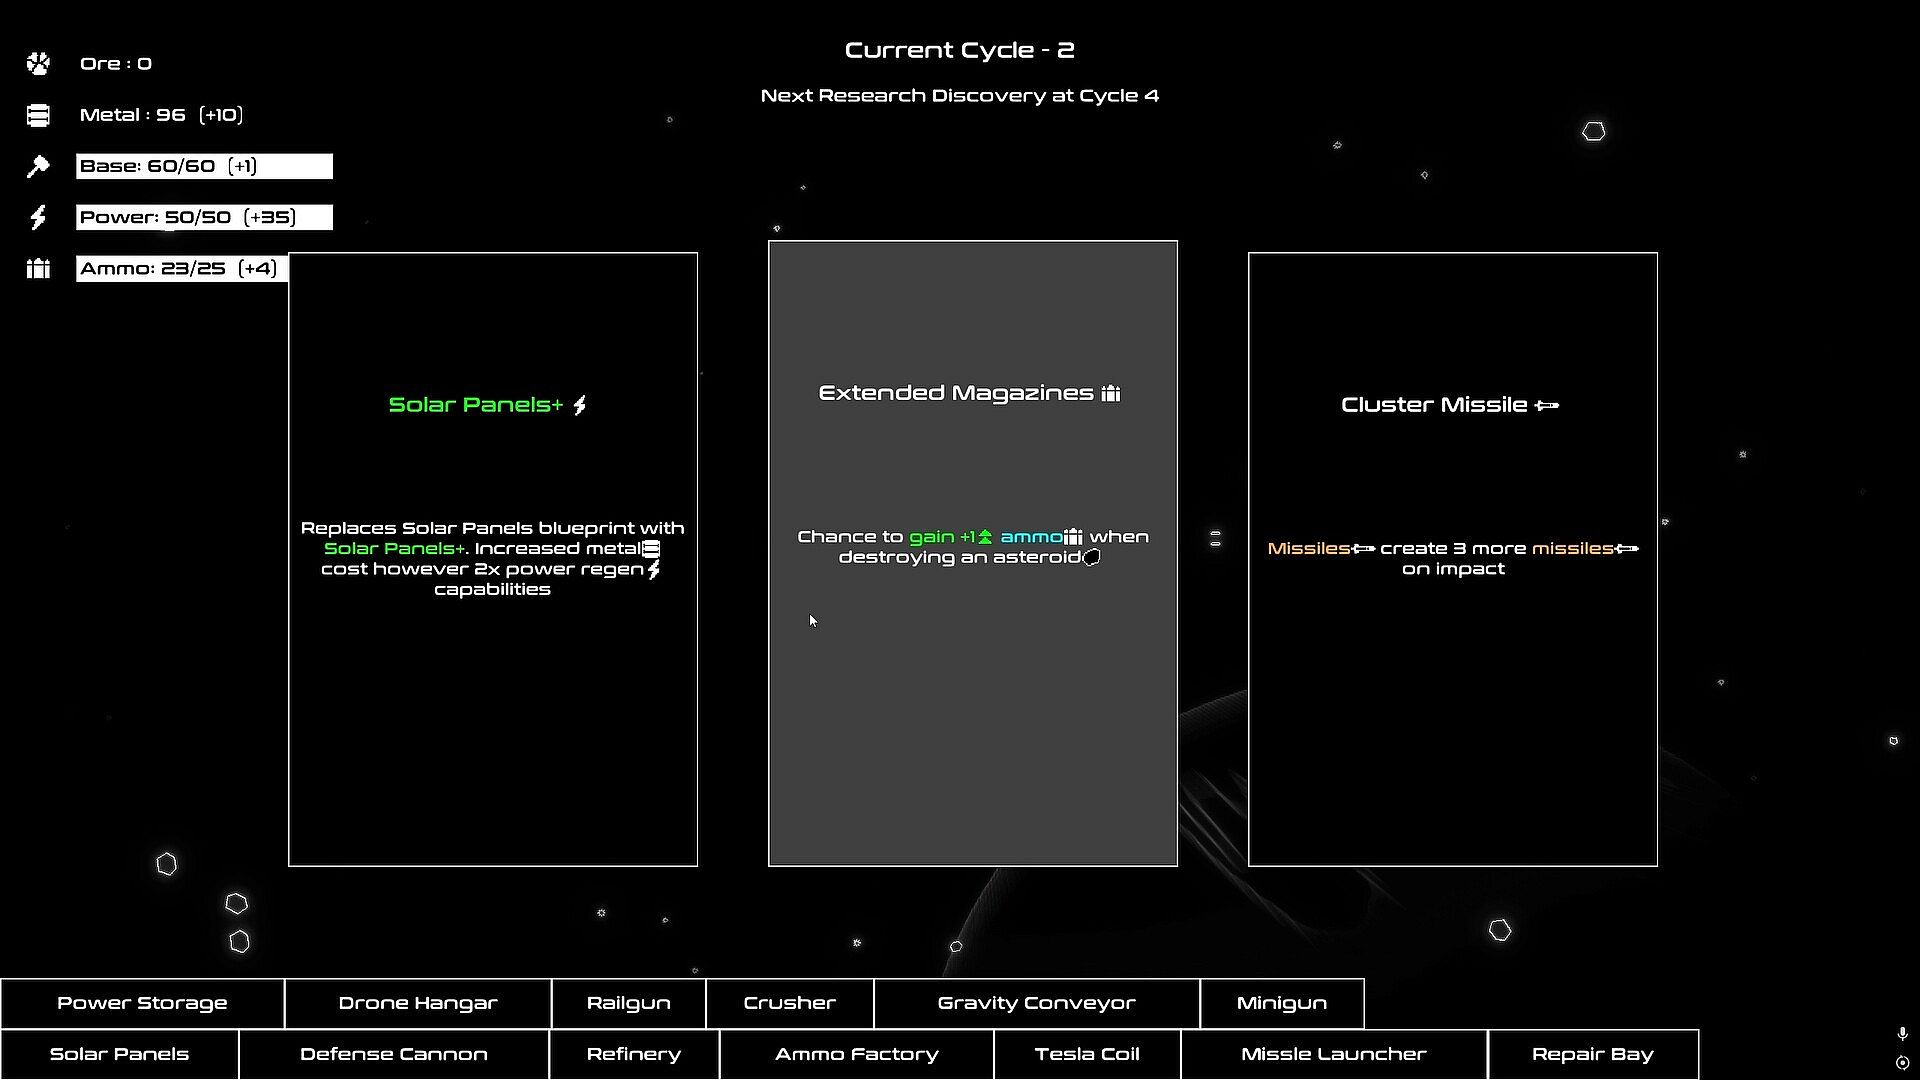Select the Repair Bay building
The height and width of the screenshot is (1080, 1920).
[x=1593, y=1055]
